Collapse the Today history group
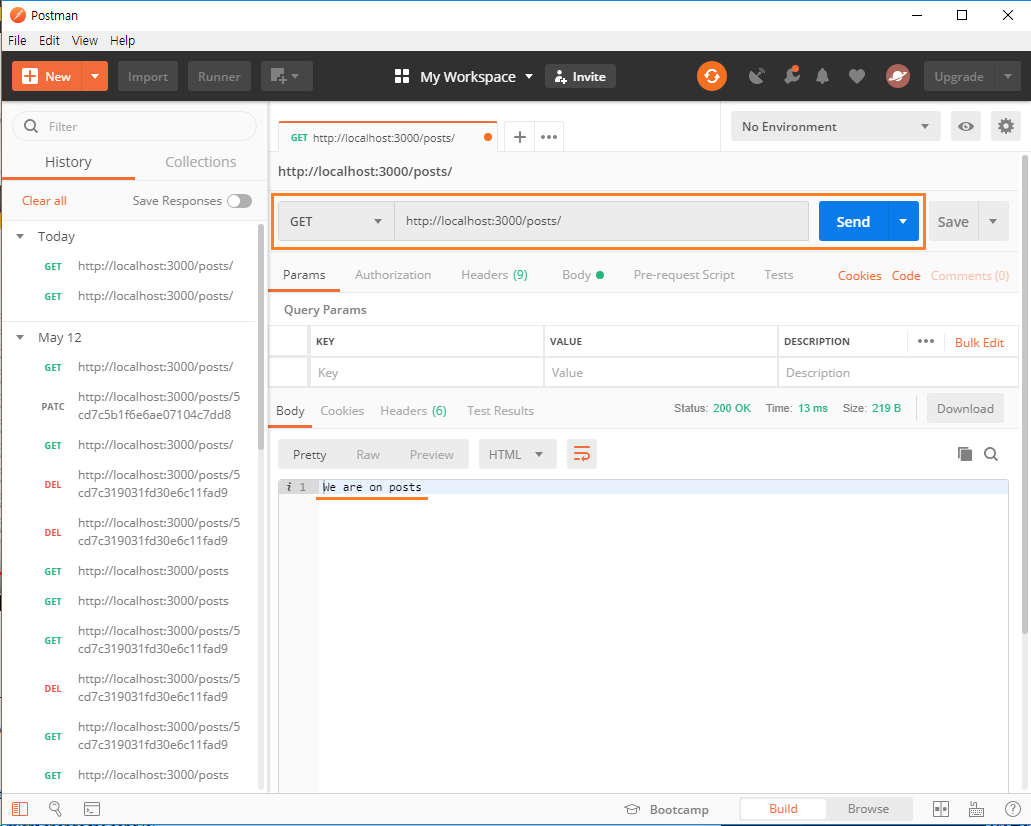The width and height of the screenshot is (1031, 826). point(20,236)
